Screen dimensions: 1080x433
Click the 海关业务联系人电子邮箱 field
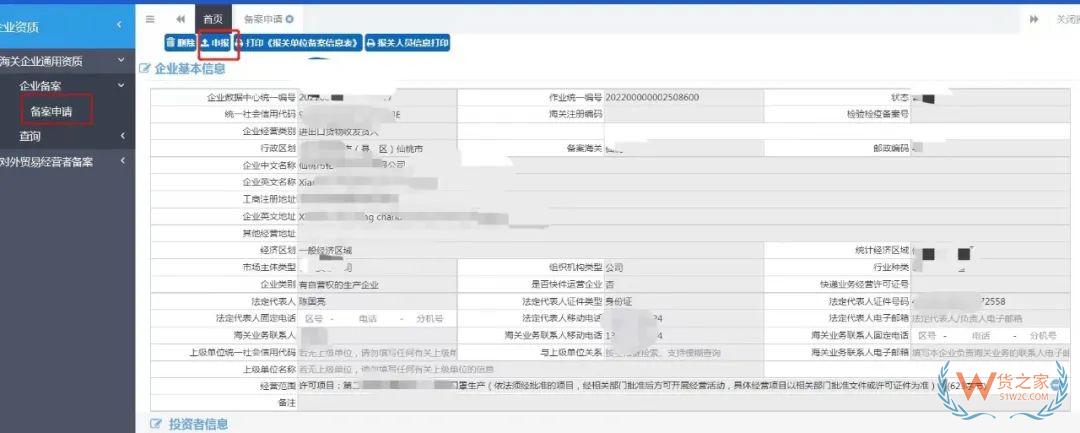[x=990, y=352]
